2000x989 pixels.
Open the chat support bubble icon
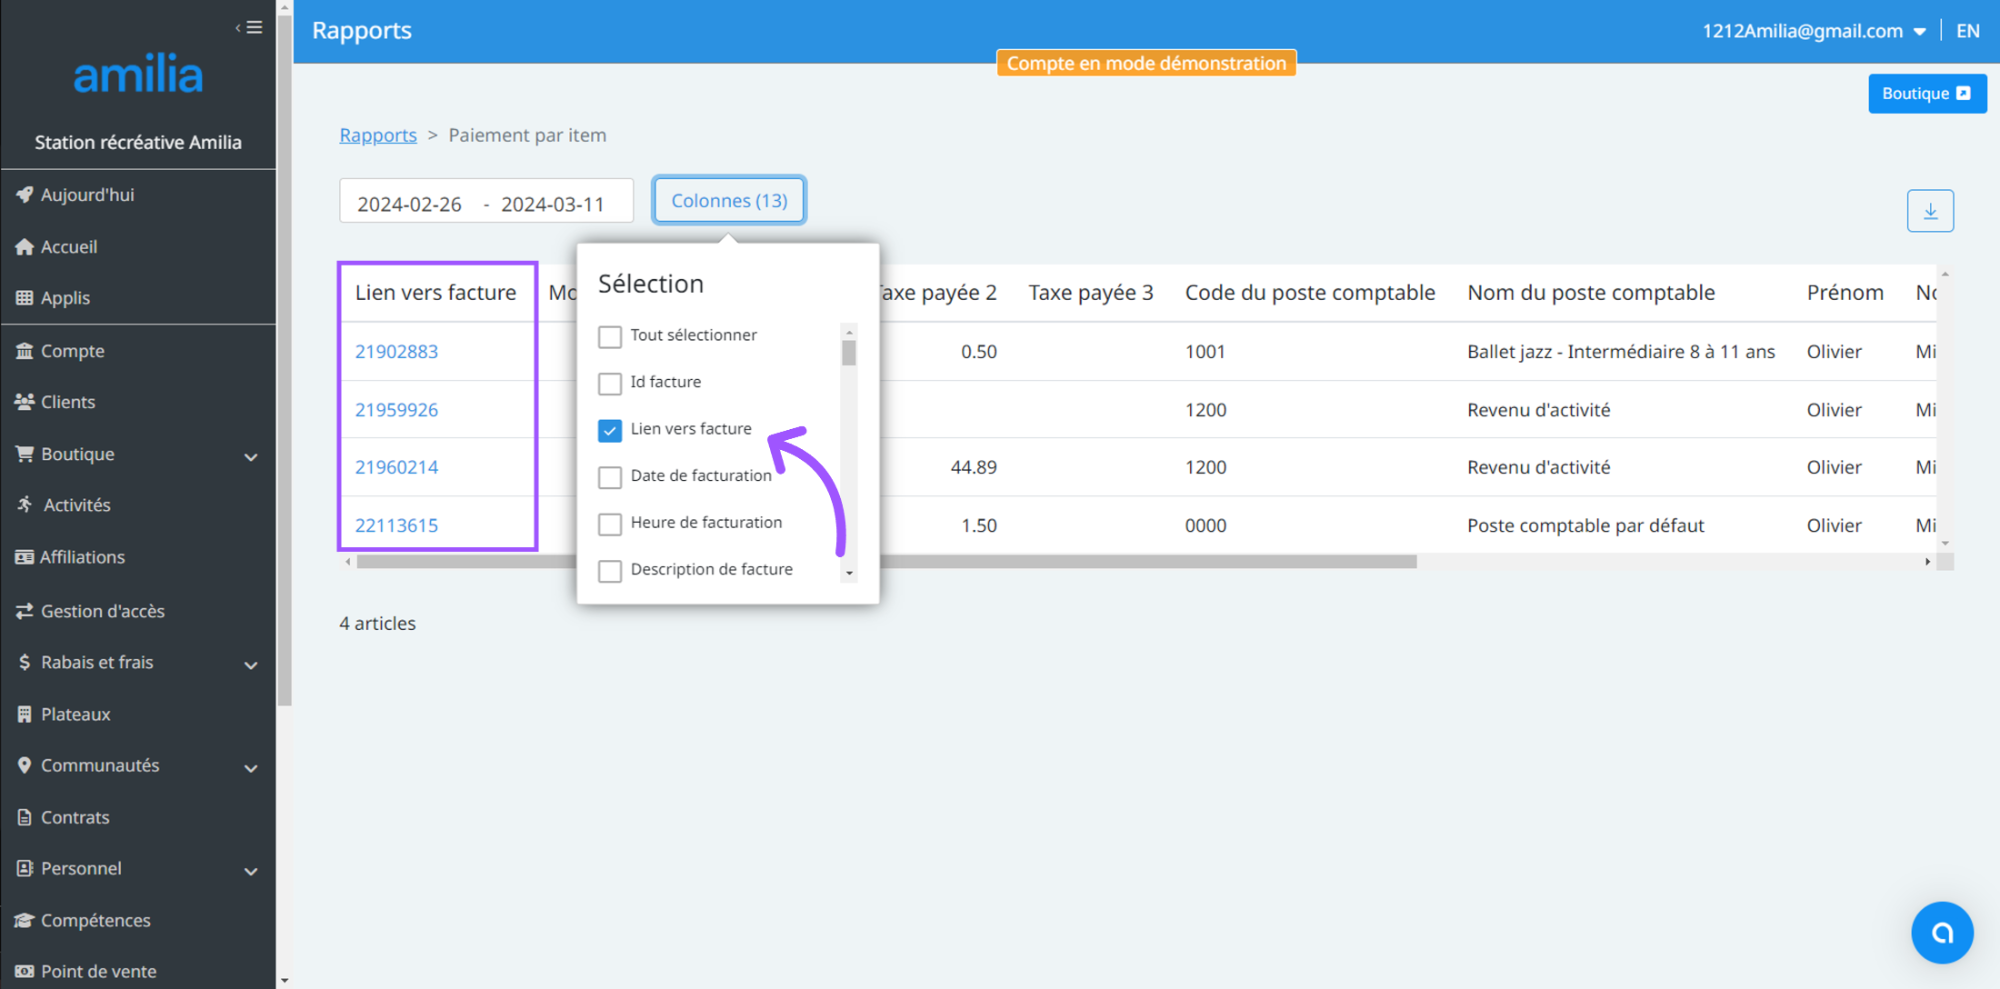point(1941,932)
